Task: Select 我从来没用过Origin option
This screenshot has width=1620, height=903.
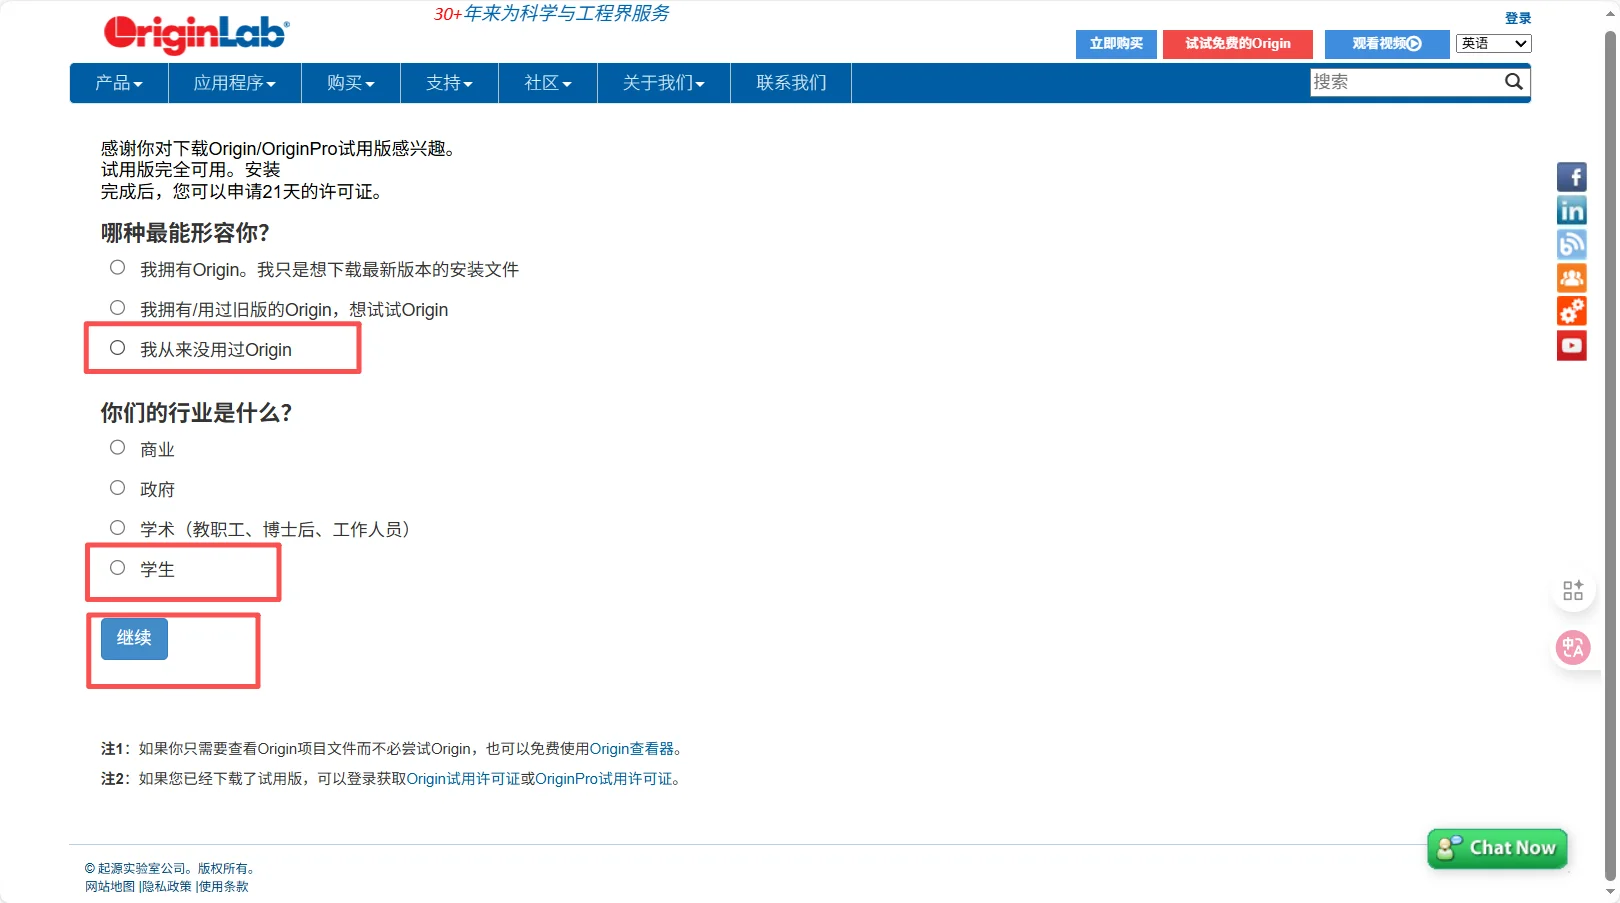Action: [x=117, y=346]
